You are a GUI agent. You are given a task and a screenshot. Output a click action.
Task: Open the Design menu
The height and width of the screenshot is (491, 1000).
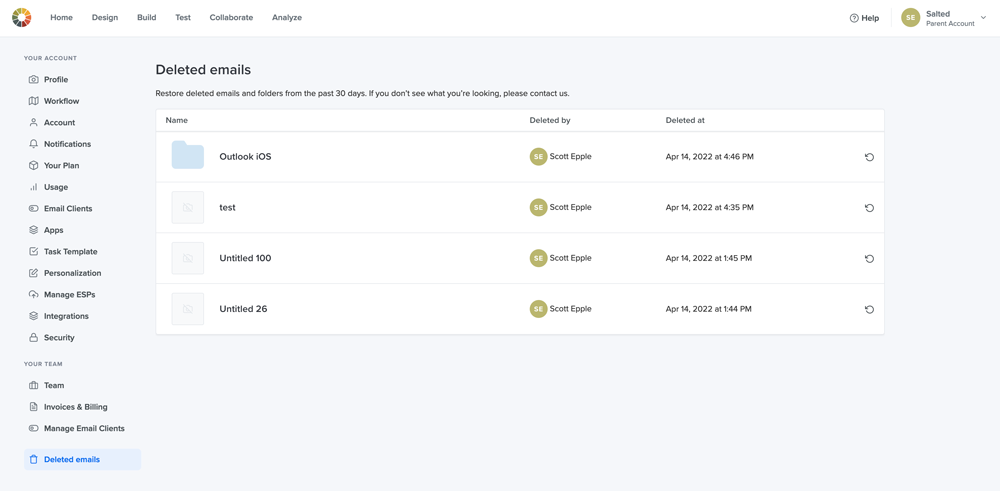tap(105, 18)
